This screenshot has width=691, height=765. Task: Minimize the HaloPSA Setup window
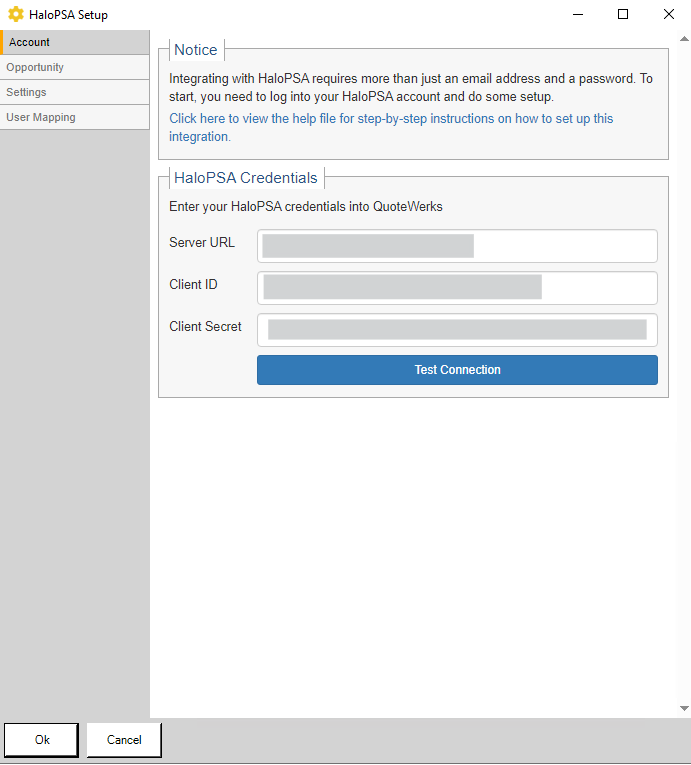[x=578, y=14]
